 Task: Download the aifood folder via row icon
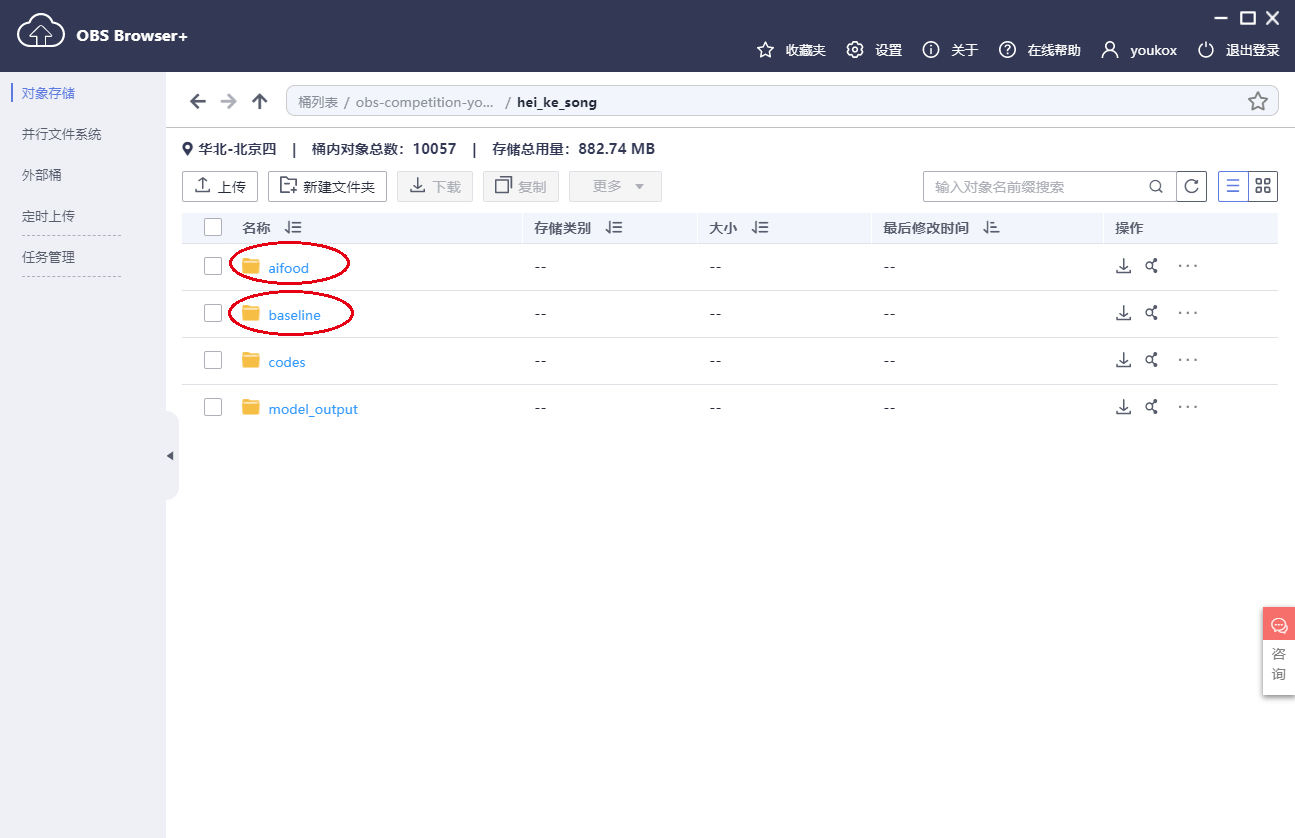1123,265
